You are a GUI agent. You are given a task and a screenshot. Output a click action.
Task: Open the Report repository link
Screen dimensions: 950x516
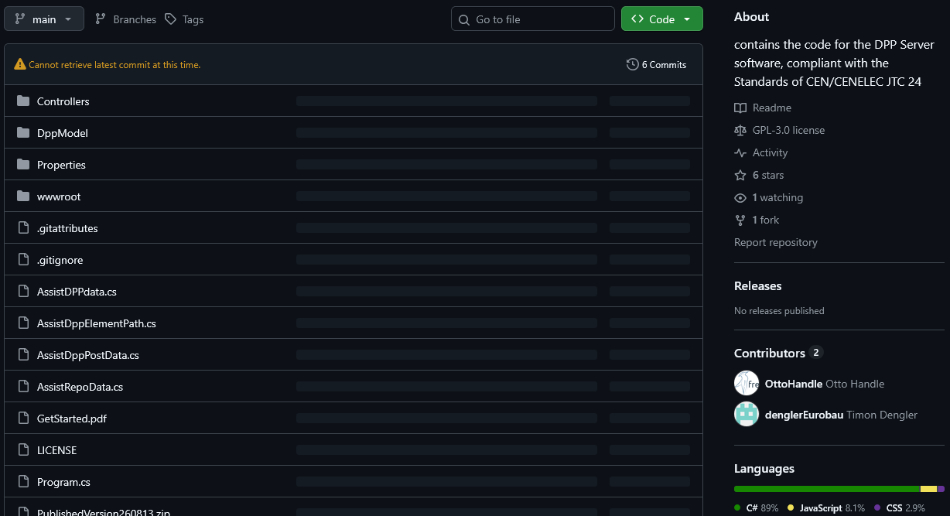pos(776,242)
